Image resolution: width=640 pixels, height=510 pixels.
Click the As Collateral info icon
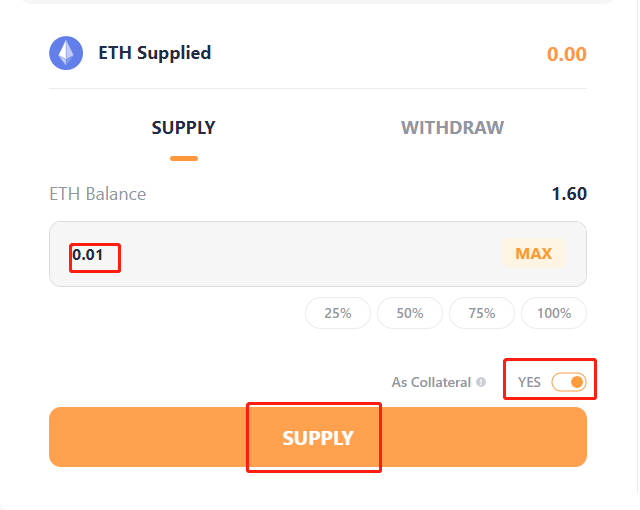pyautogui.click(x=481, y=382)
